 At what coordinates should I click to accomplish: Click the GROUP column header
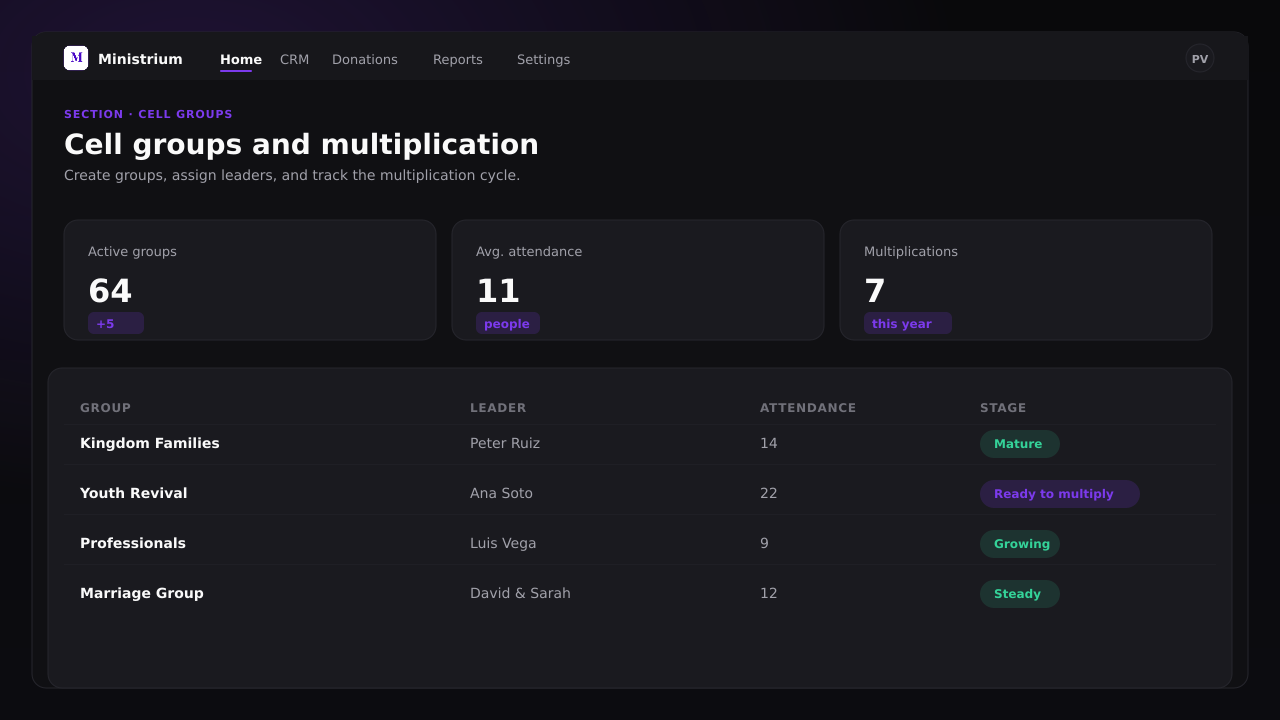[105, 408]
